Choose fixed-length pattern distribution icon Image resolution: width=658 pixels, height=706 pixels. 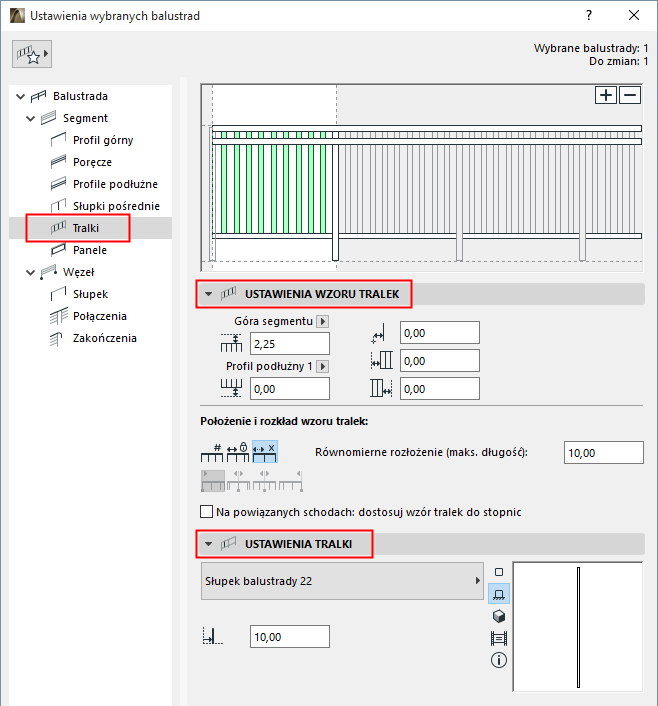(x=238, y=452)
